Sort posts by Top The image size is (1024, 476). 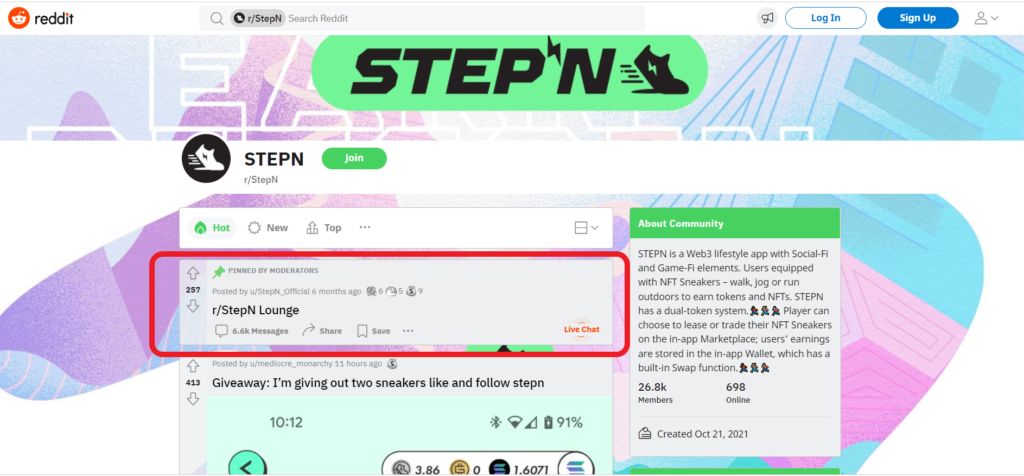(323, 228)
